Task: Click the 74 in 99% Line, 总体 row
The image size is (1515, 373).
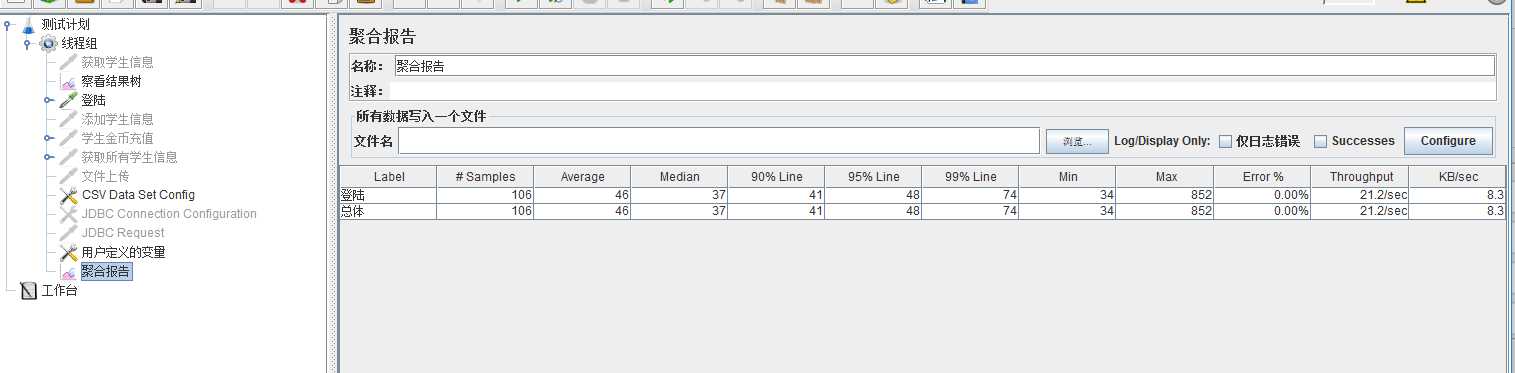Action: pyautogui.click(x=970, y=211)
